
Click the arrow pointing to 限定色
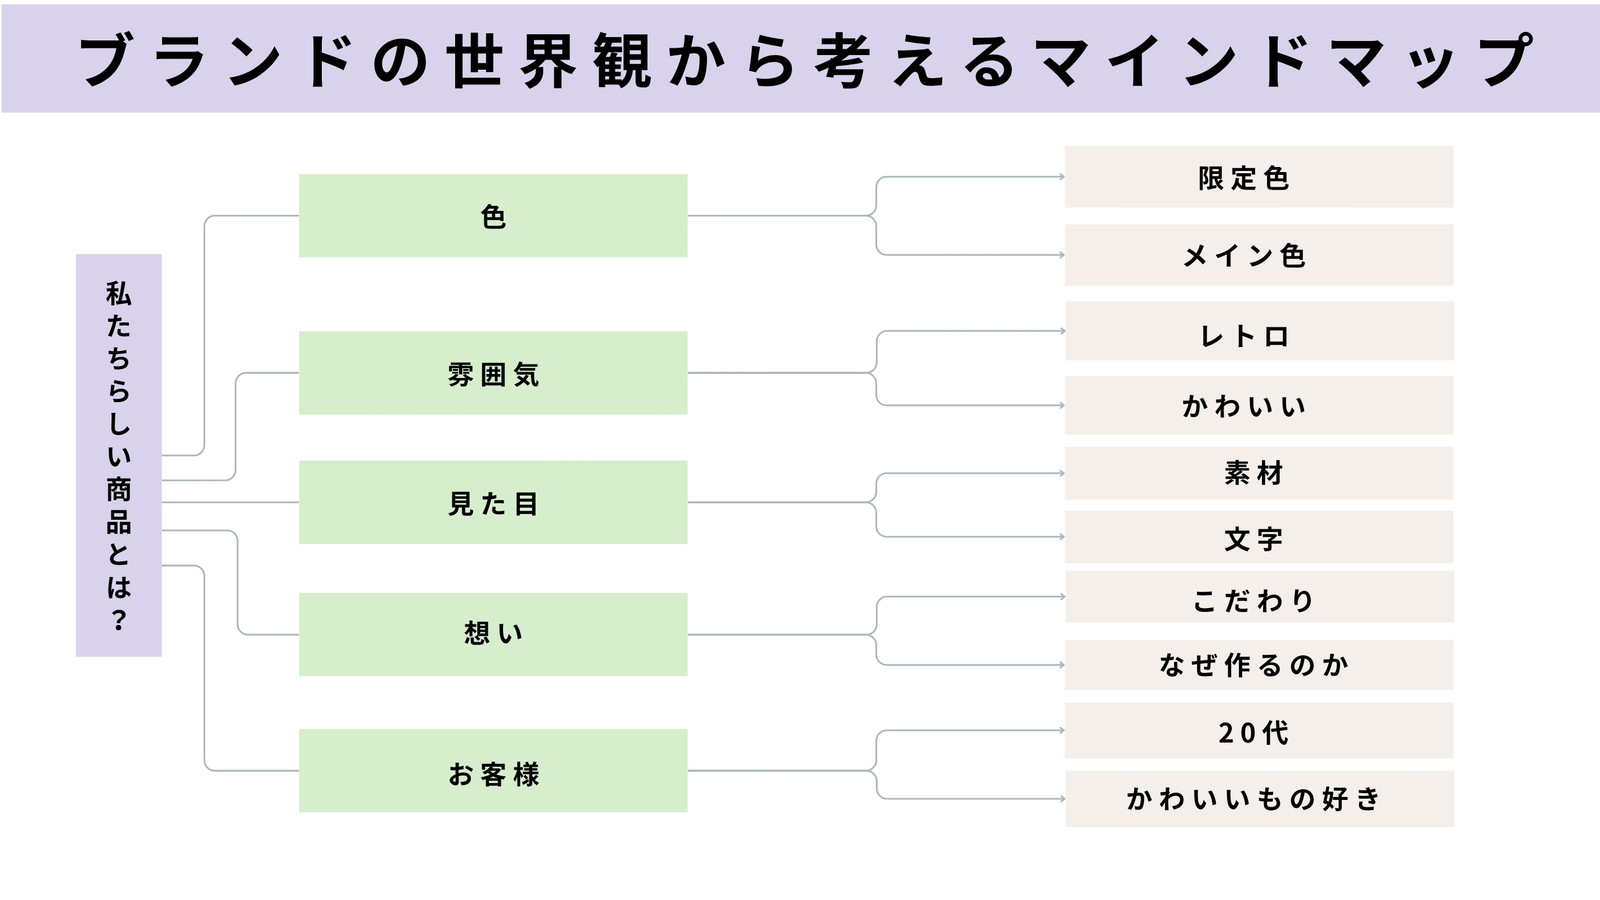point(1060,177)
